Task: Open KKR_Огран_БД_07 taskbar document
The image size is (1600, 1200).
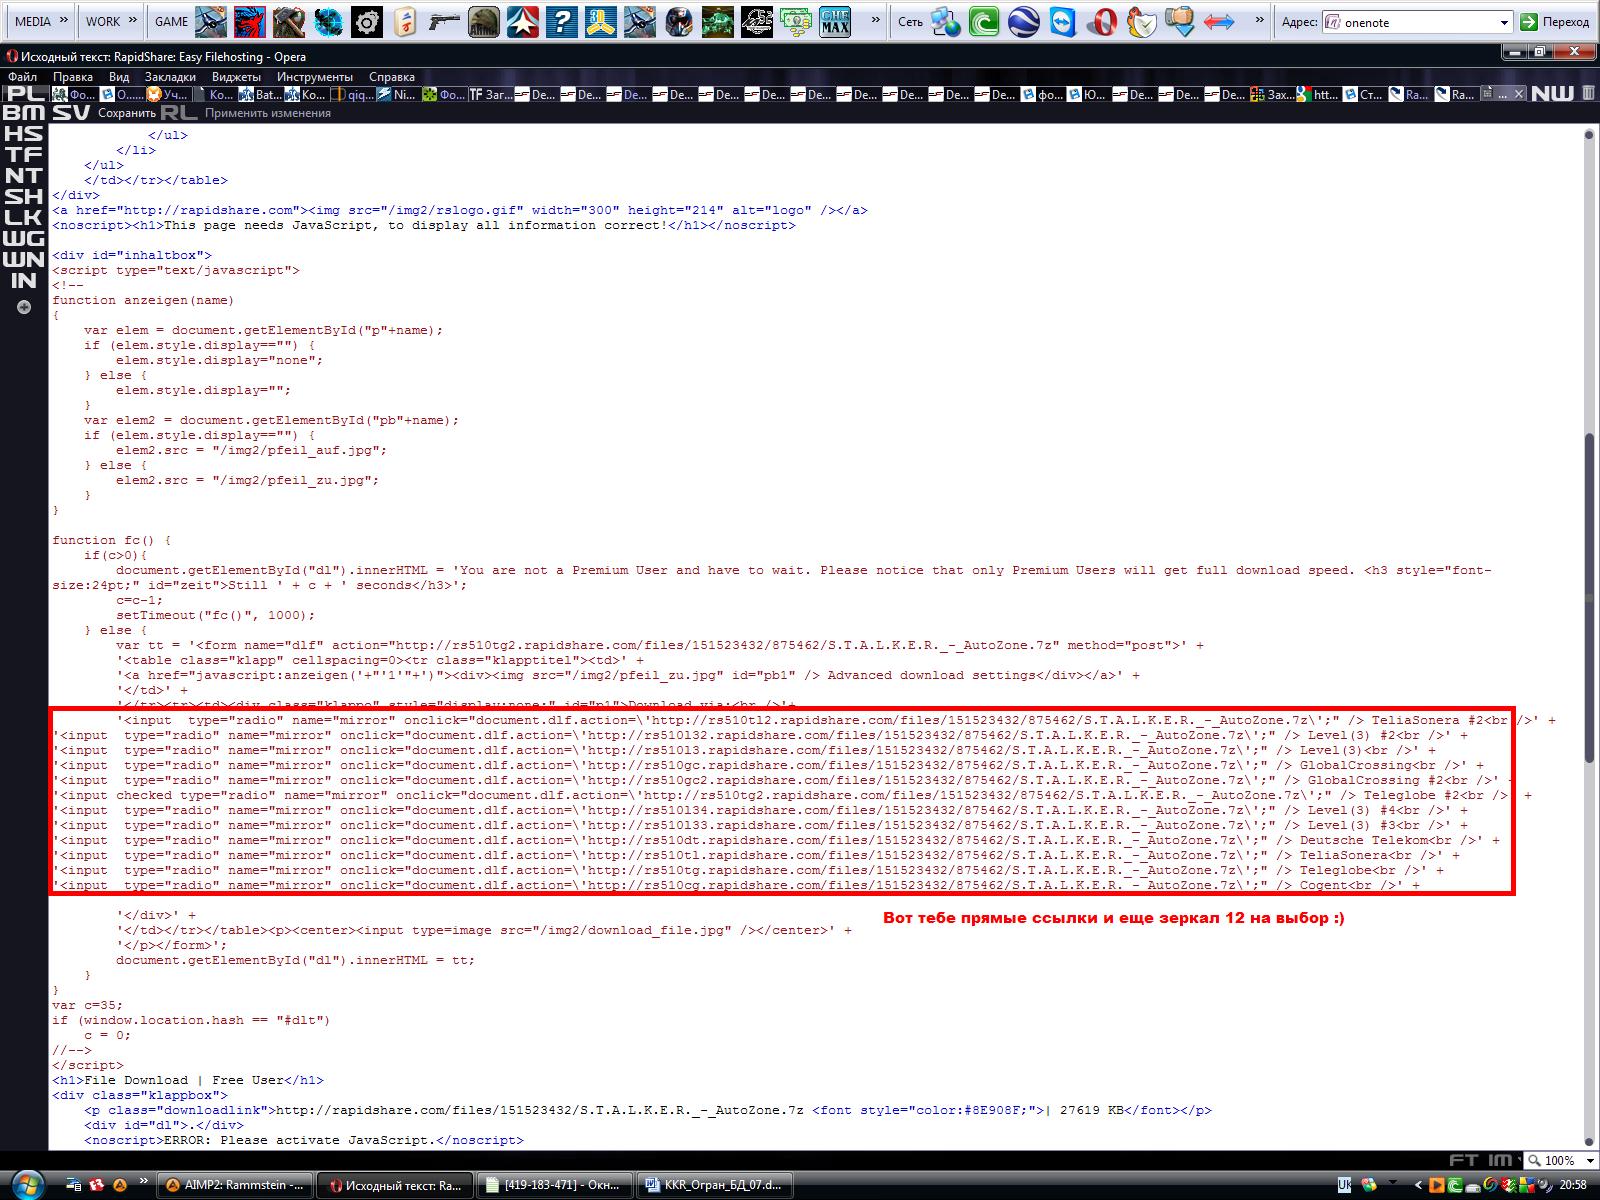Action: tap(714, 1185)
